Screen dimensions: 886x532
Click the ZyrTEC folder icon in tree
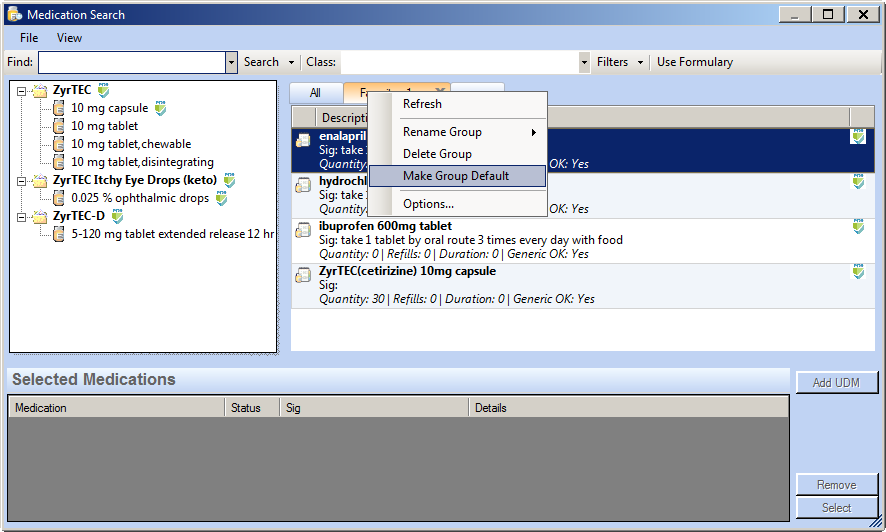(40, 90)
